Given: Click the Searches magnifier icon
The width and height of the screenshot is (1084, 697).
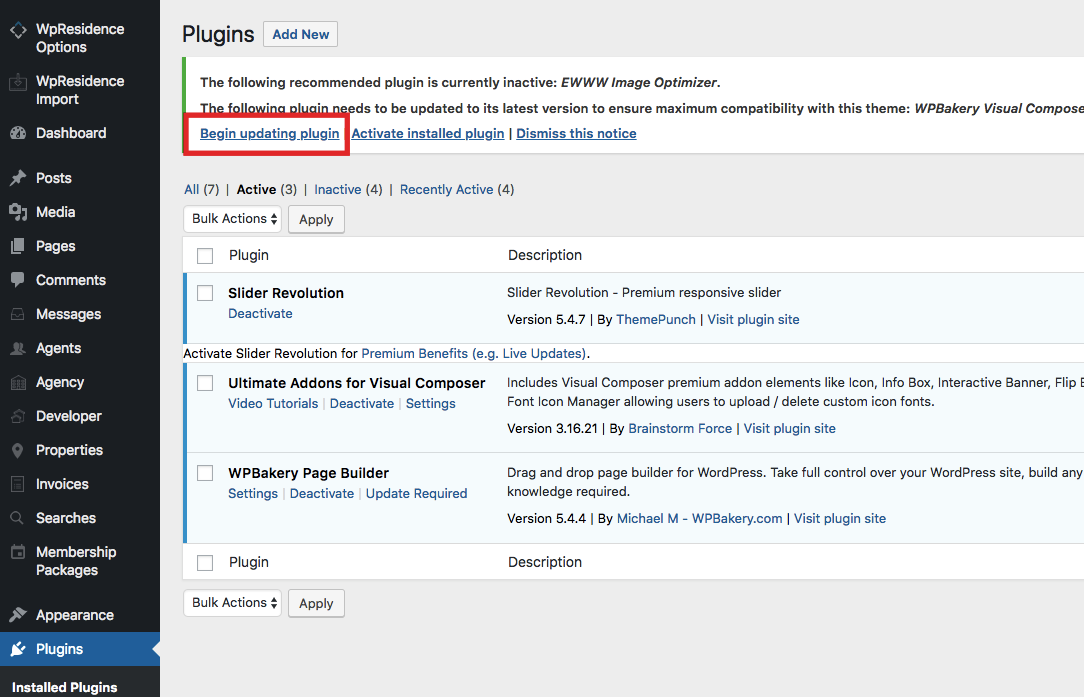Looking at the screenshot, I should [19, 519].
